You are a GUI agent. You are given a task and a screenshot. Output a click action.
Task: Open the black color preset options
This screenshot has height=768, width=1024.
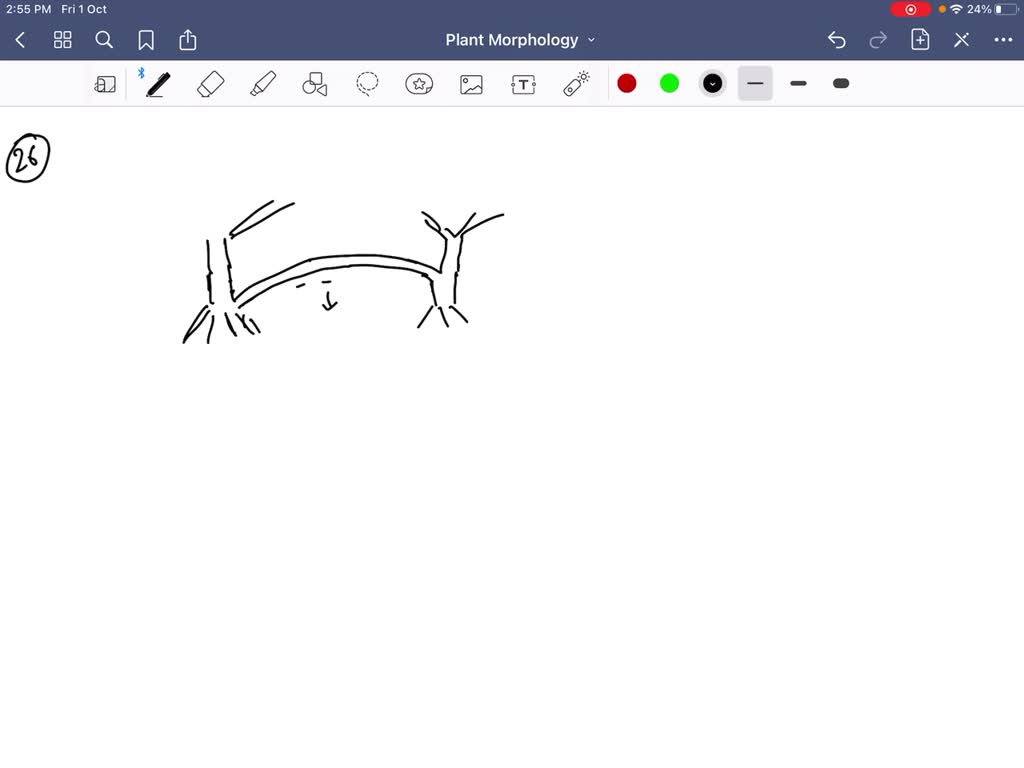coord(712,84)
